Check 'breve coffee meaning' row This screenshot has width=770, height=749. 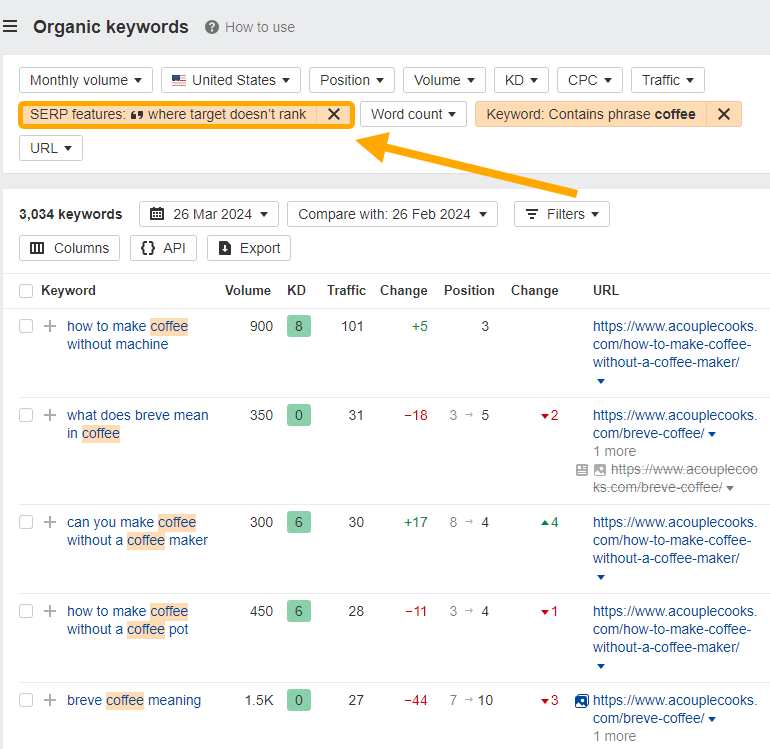pos(26,700)
